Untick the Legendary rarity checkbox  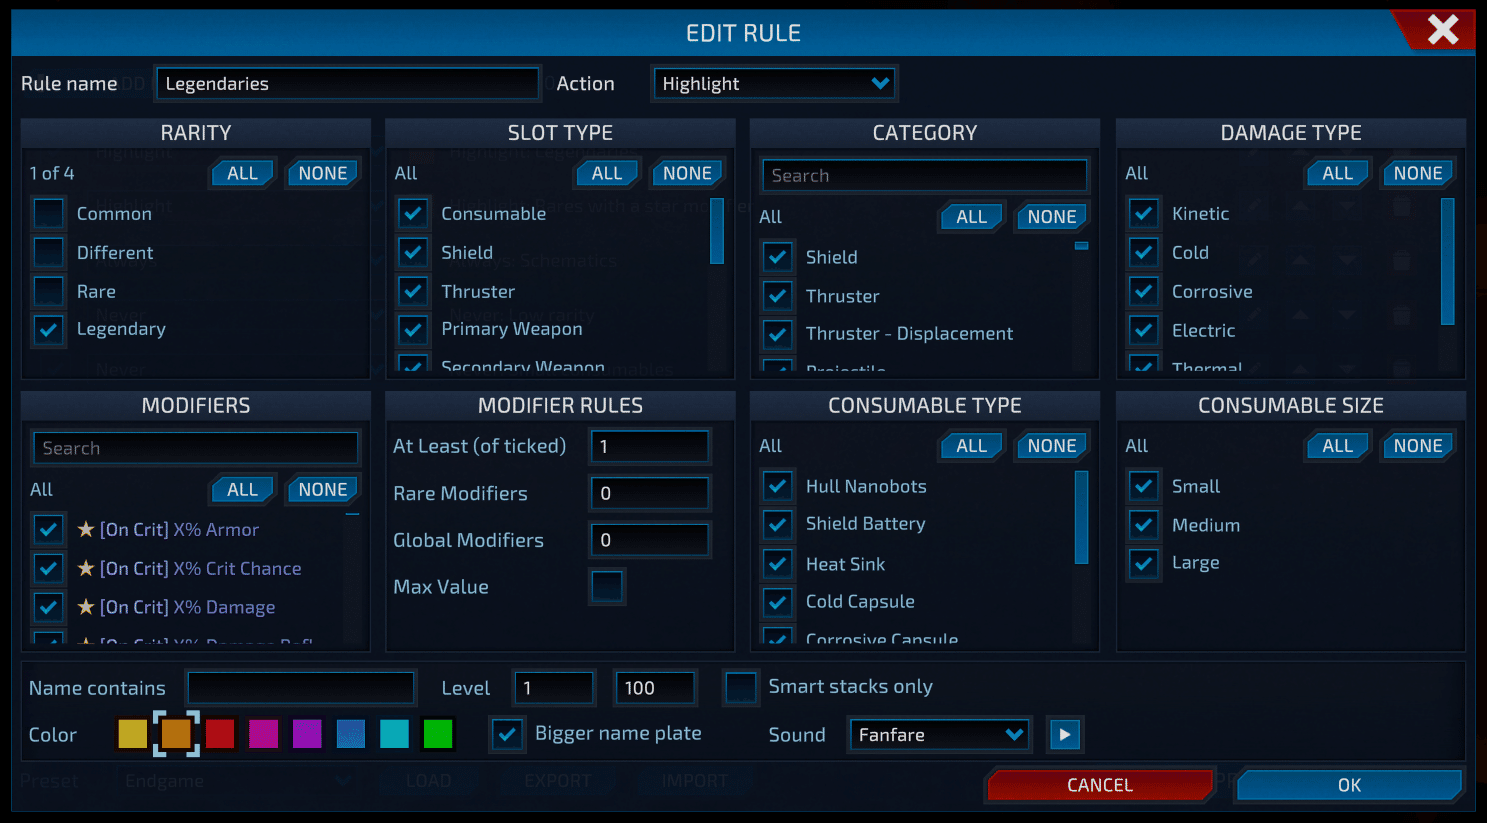point(49,329)
